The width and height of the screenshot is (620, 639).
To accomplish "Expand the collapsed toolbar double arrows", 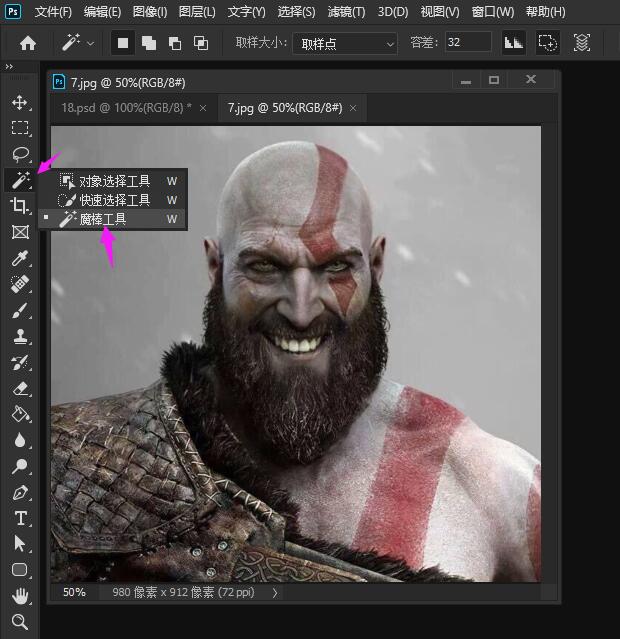I will coord(9,66).
